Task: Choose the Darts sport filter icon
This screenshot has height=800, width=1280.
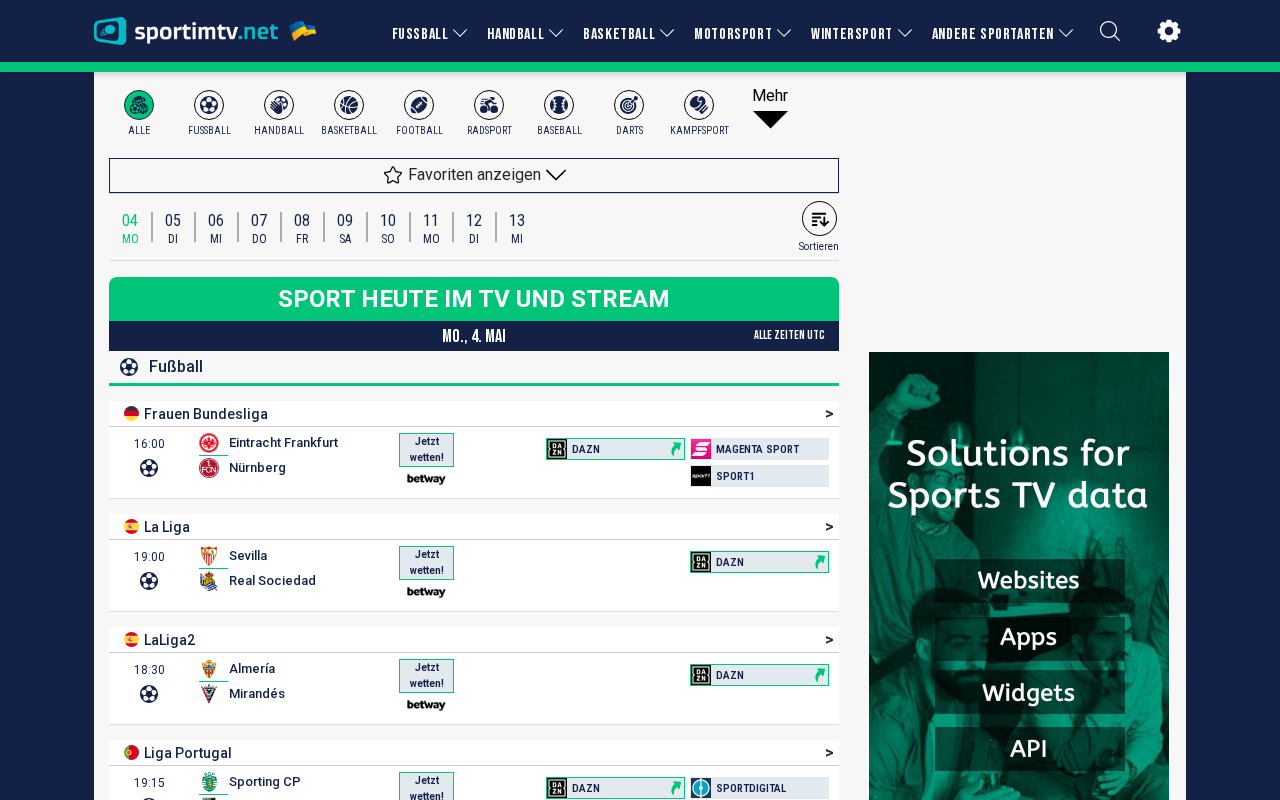Action: [x=629, y=105]
